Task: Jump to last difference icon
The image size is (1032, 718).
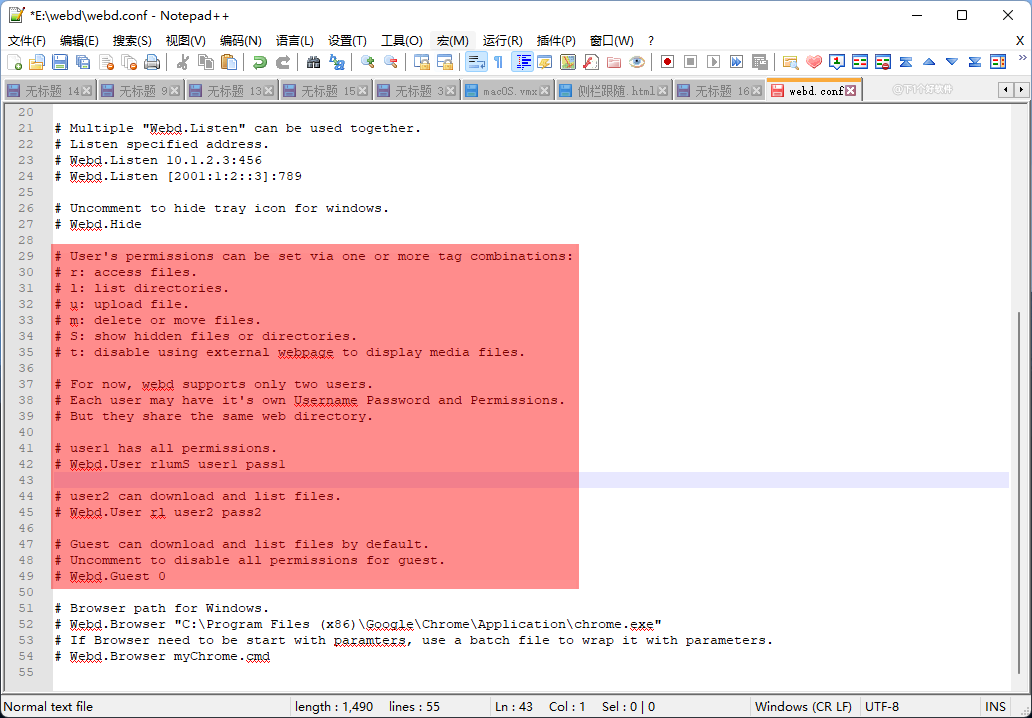Action: [x=975, y=63]
